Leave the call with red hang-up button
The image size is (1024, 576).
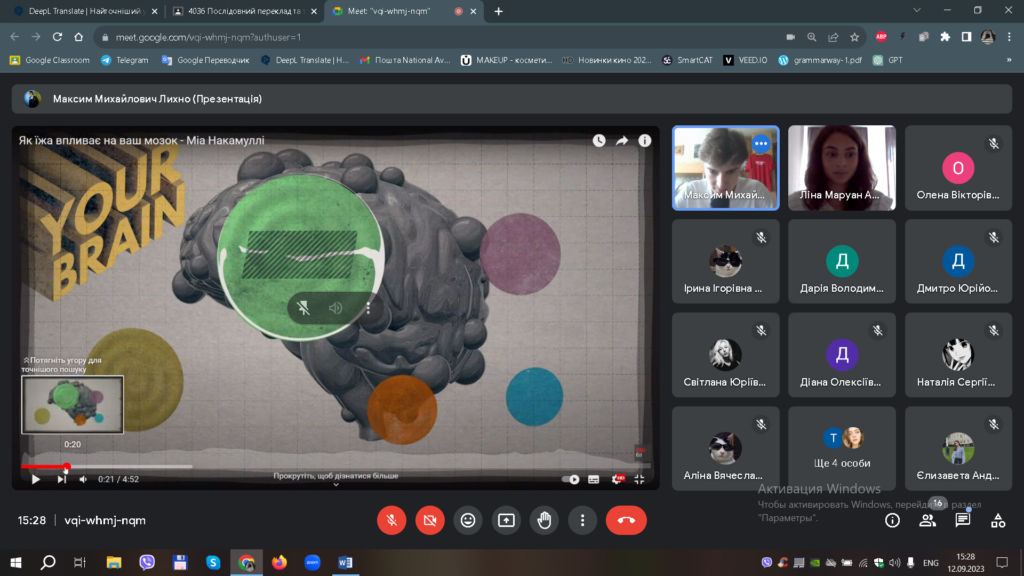[626, 520]
